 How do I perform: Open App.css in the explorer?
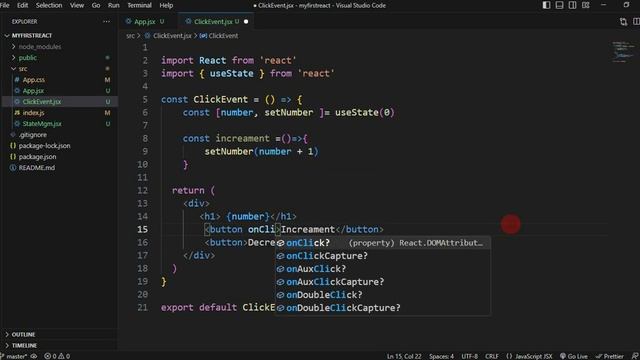pyautogui.click(x=59, y=80)
